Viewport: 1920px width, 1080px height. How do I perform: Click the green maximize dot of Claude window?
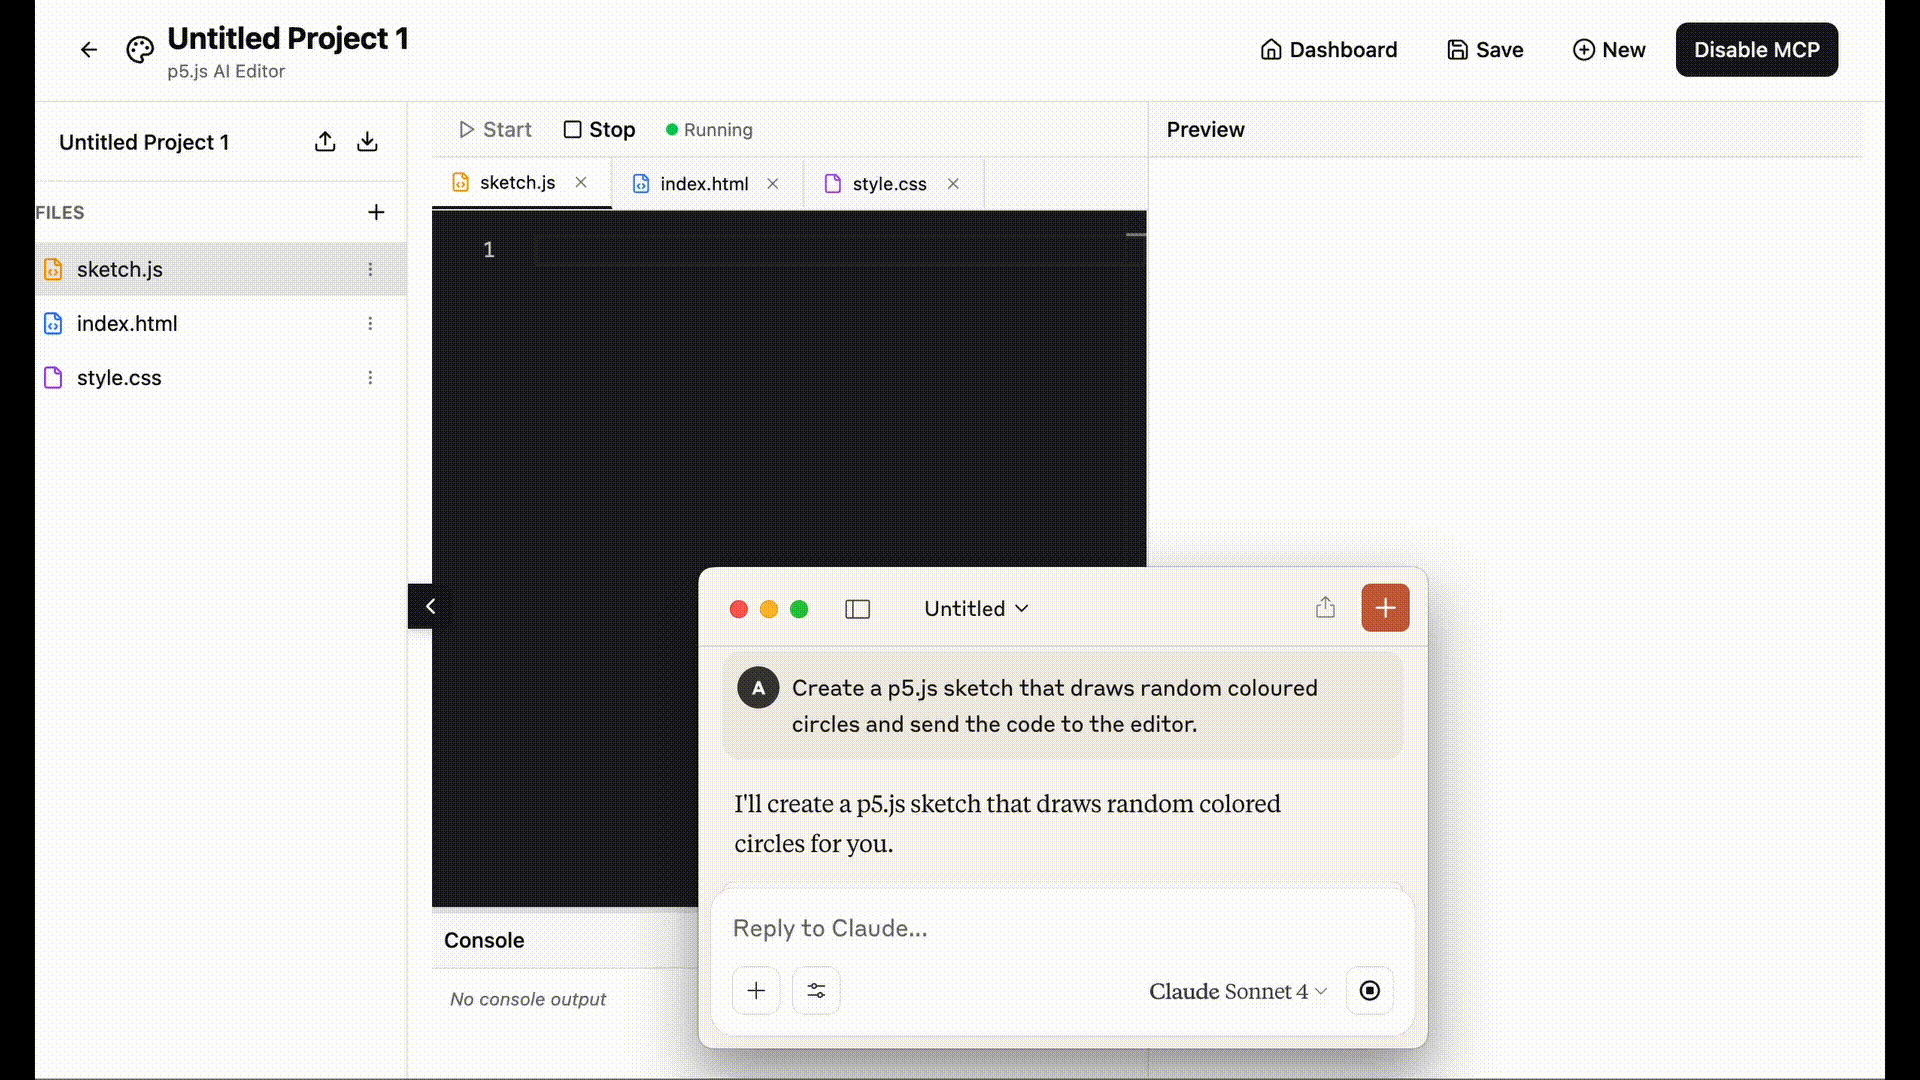[799, 609]
